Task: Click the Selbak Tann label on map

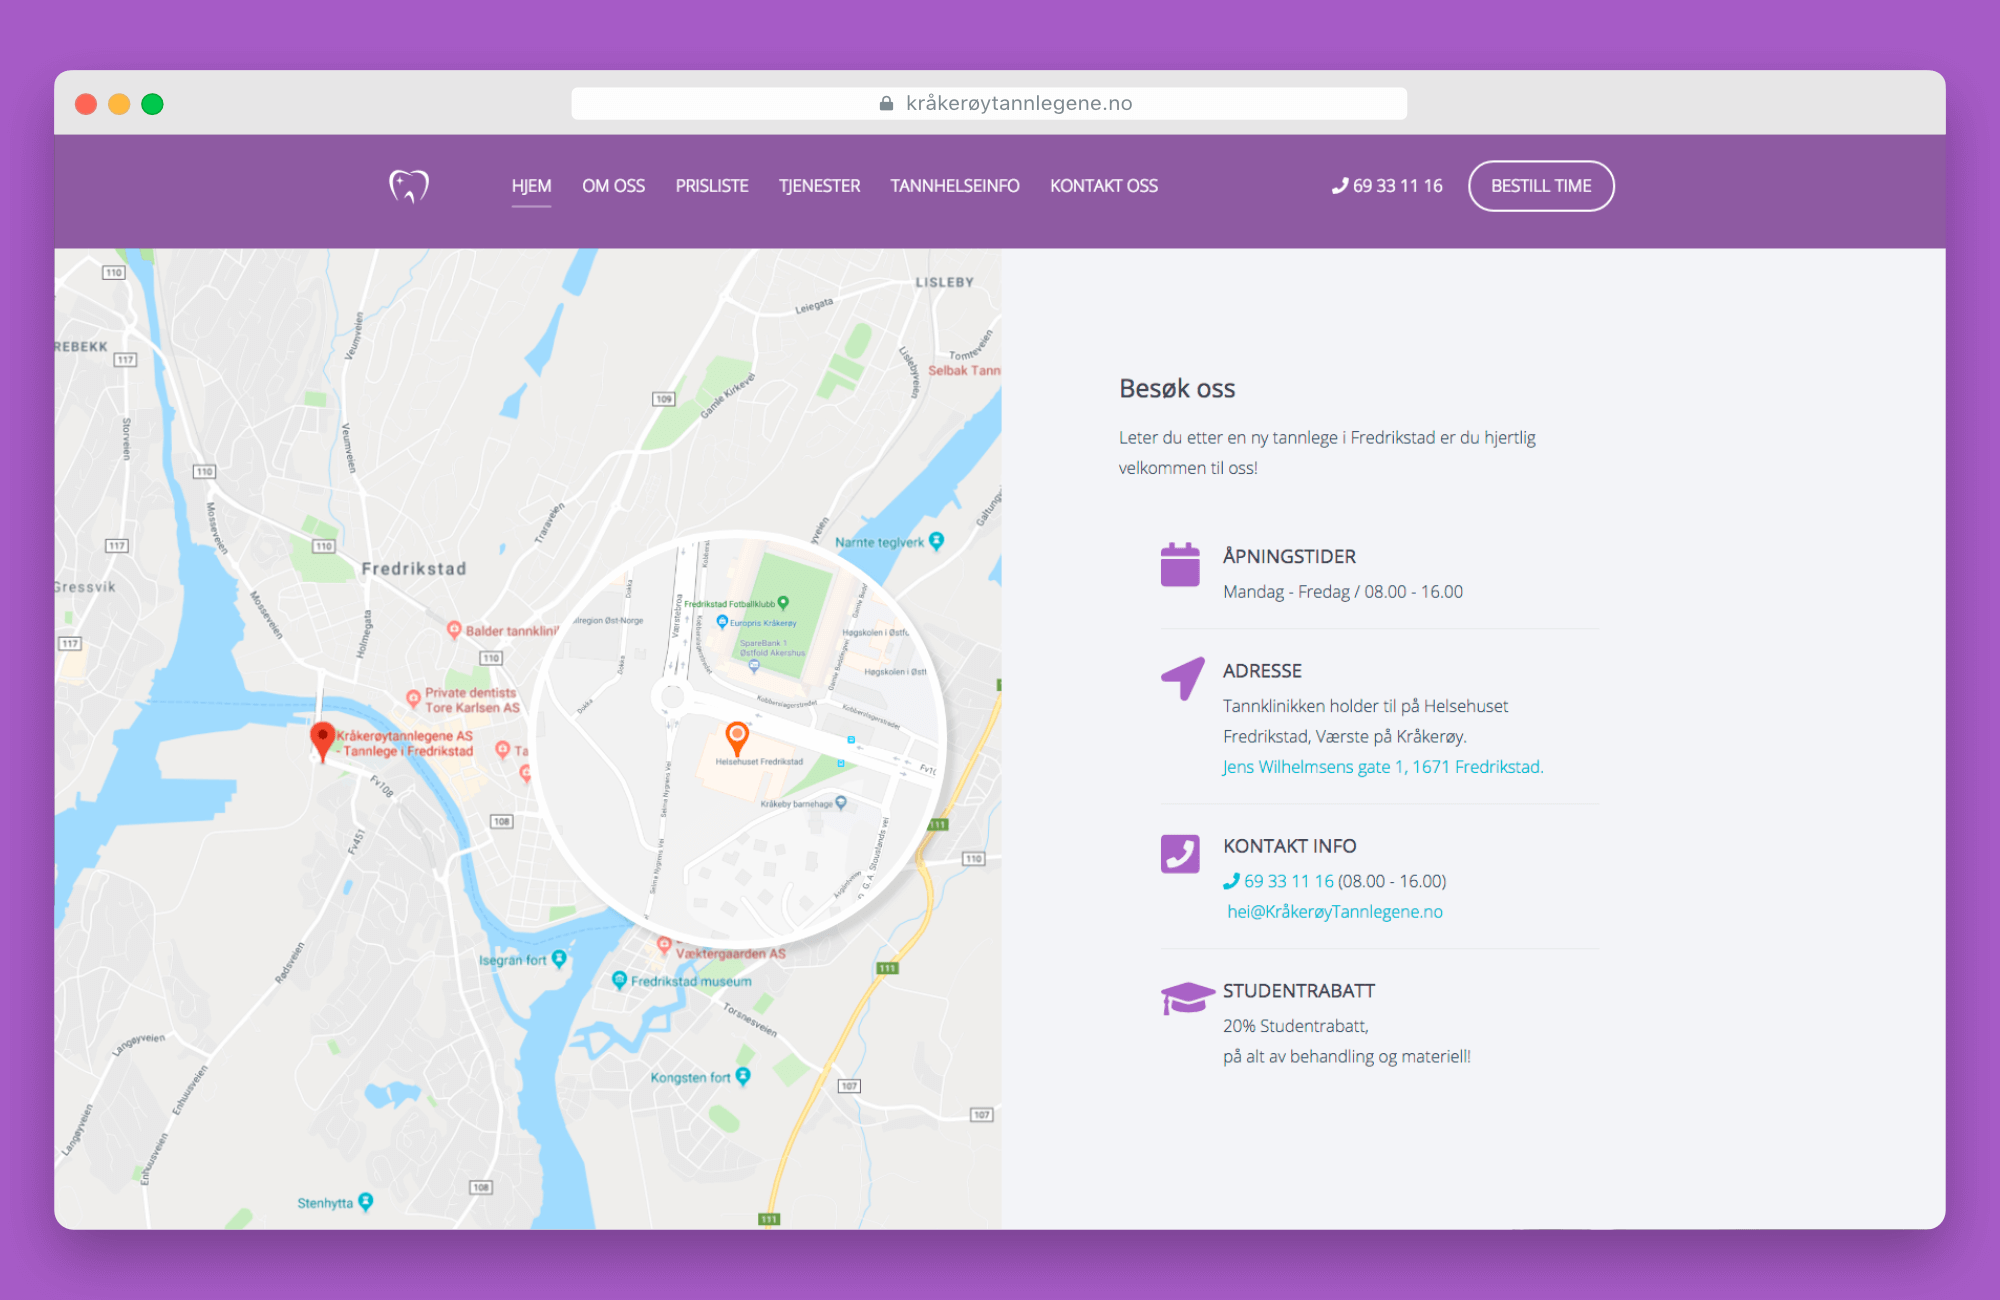Action: point(964,370)
